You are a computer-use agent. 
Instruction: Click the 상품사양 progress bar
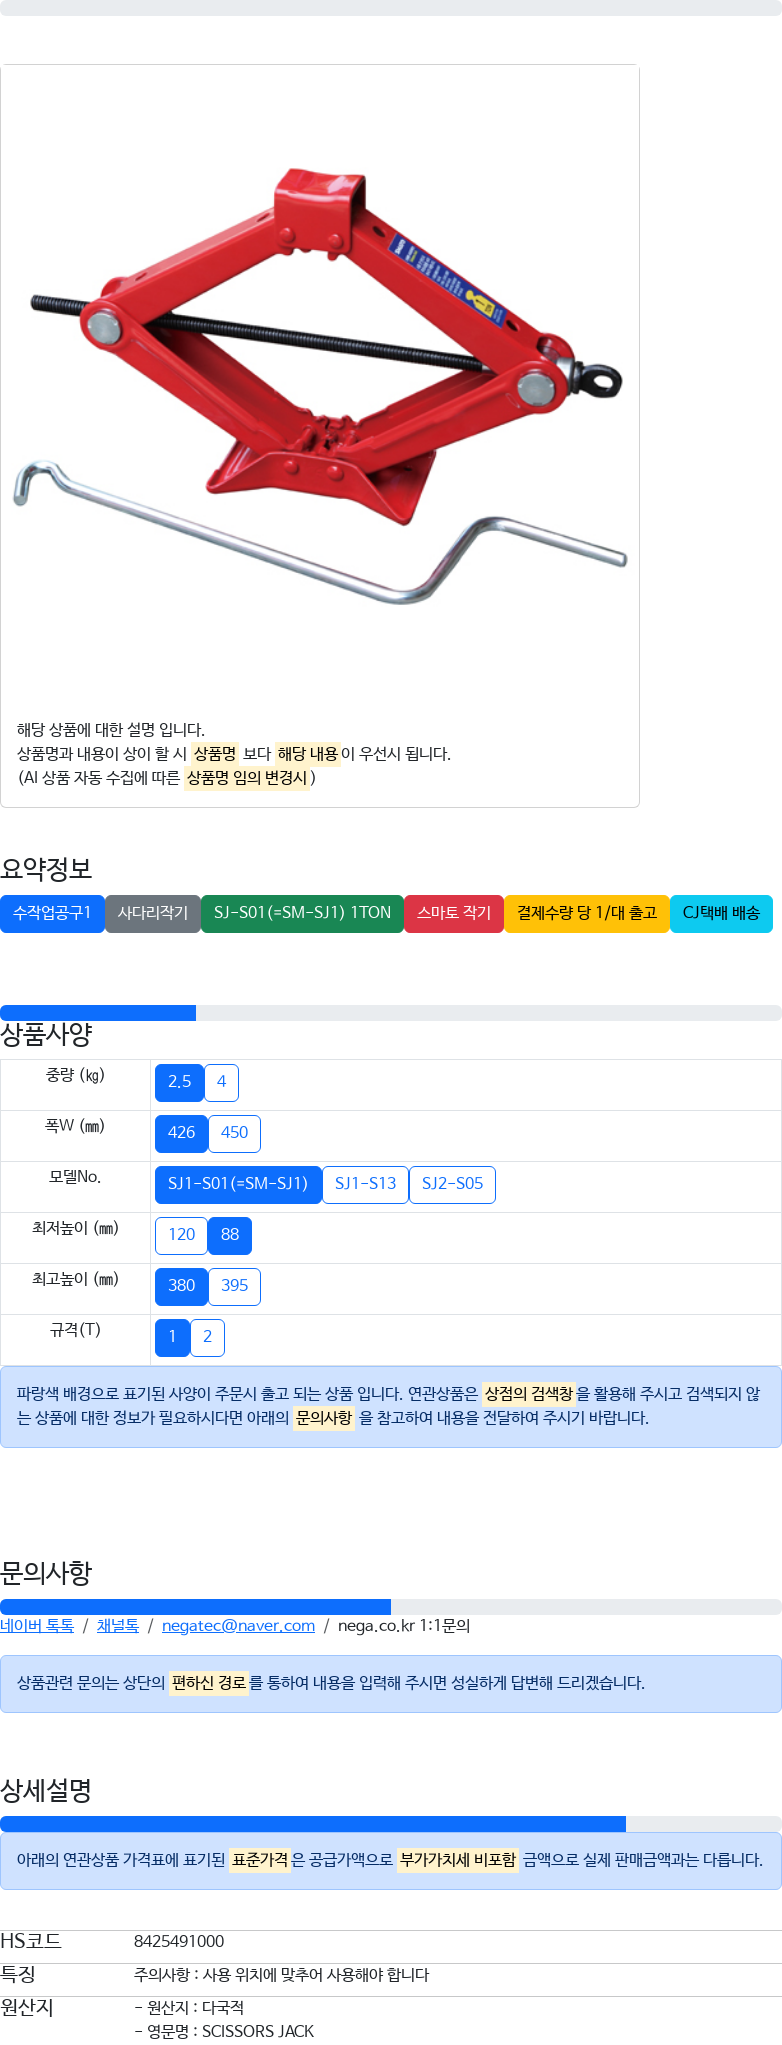tap(391, 1013)
